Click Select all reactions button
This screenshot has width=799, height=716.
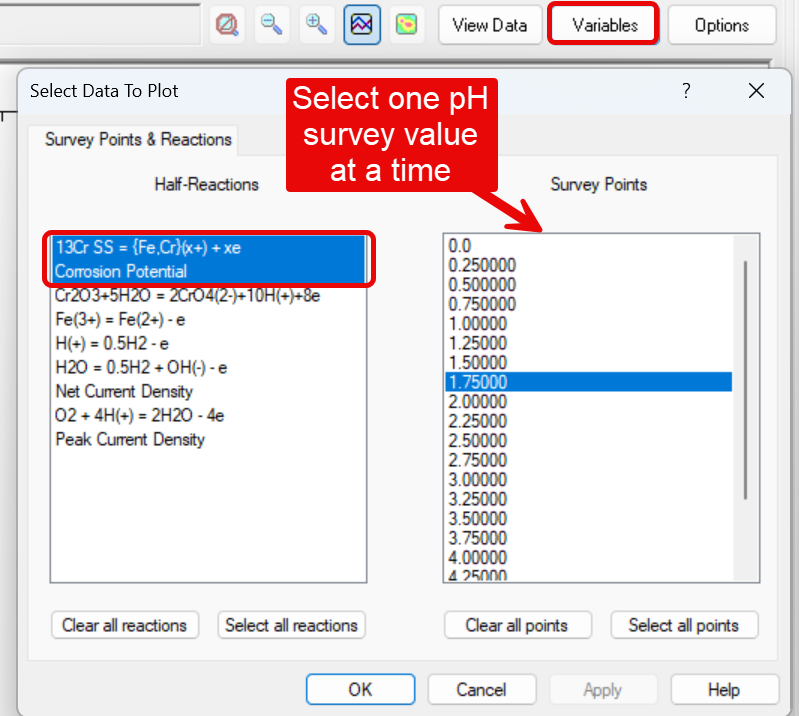291,625
